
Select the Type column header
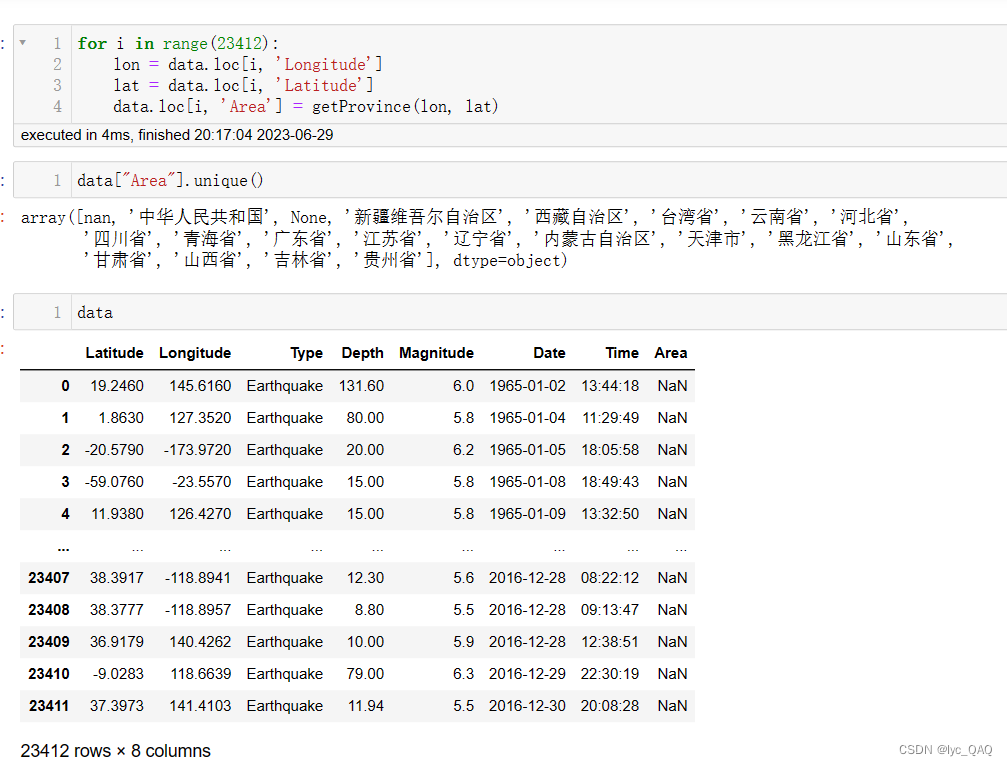(306, 353)
